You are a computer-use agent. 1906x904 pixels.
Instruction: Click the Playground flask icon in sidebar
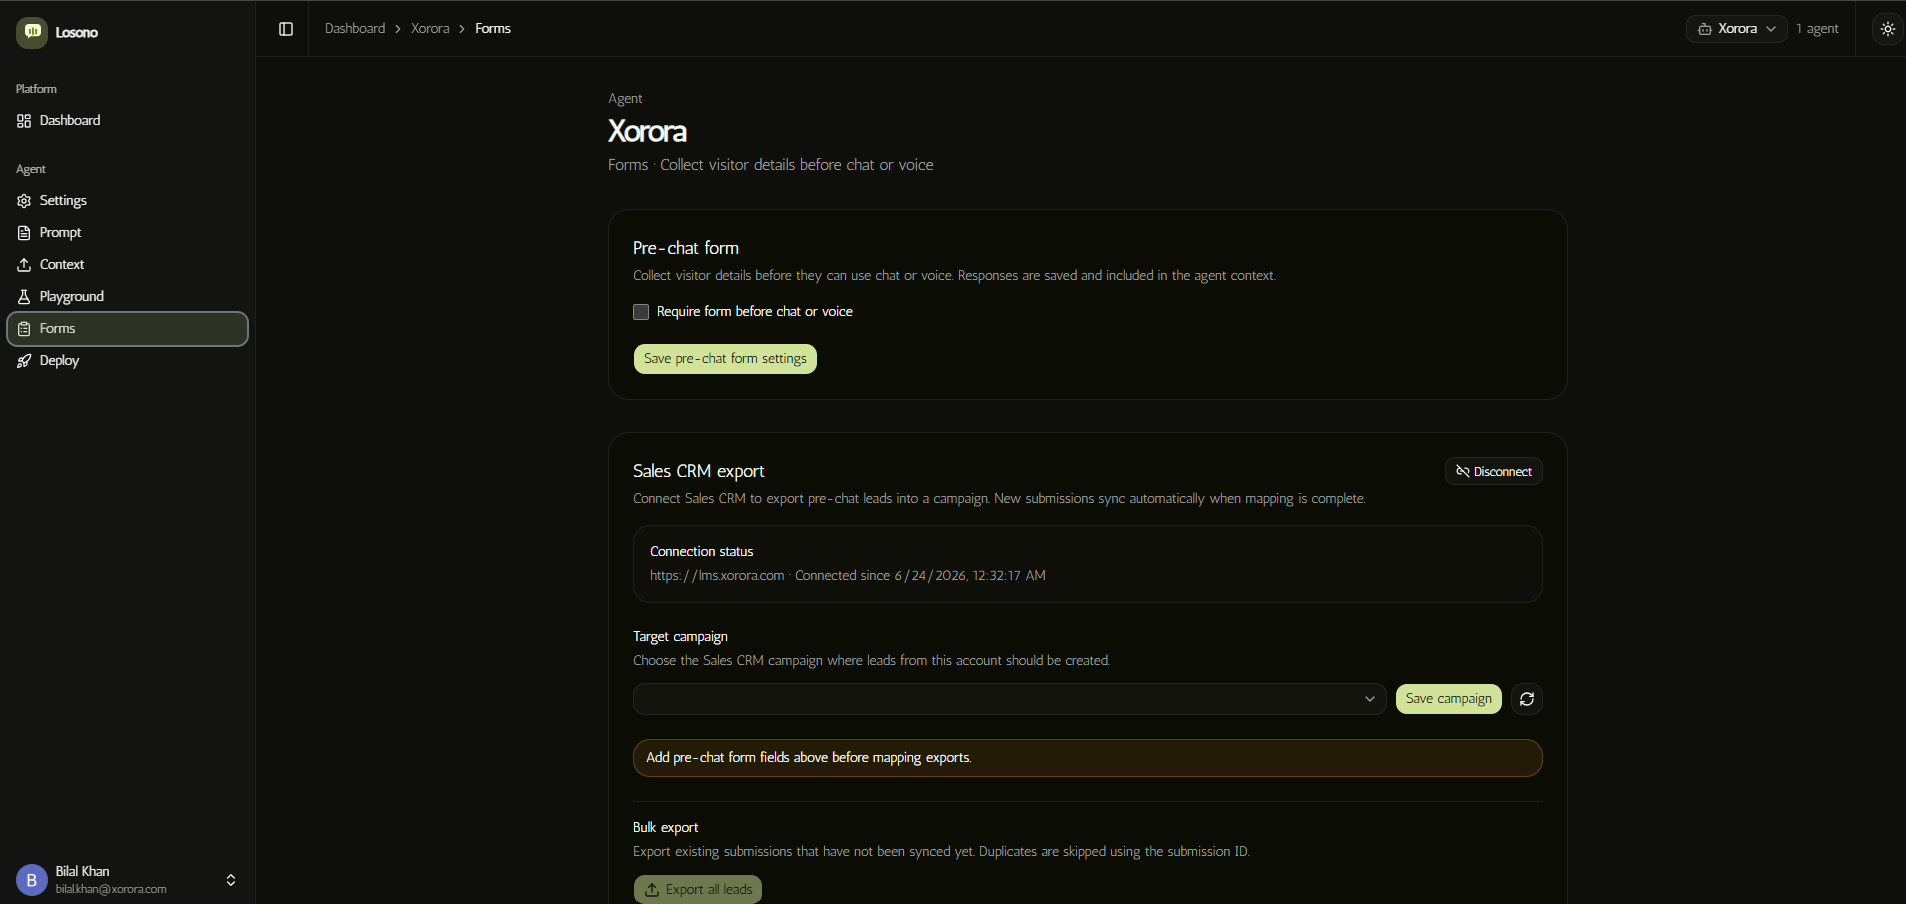(24, 297)
